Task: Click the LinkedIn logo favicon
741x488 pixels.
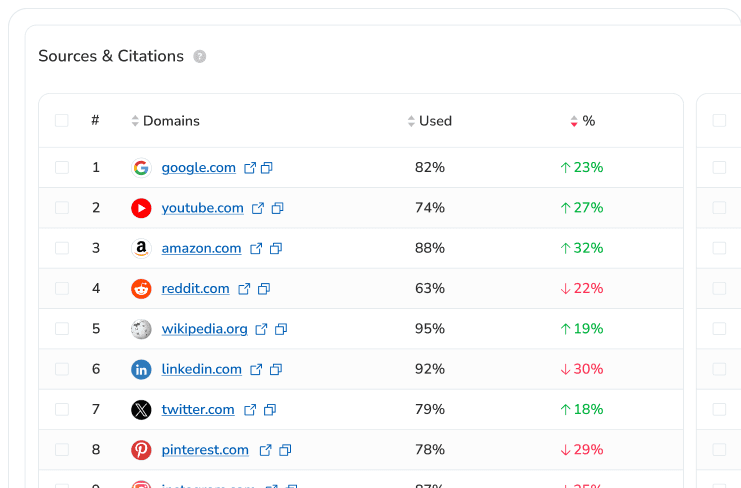Action: click(x=141, y=369)
